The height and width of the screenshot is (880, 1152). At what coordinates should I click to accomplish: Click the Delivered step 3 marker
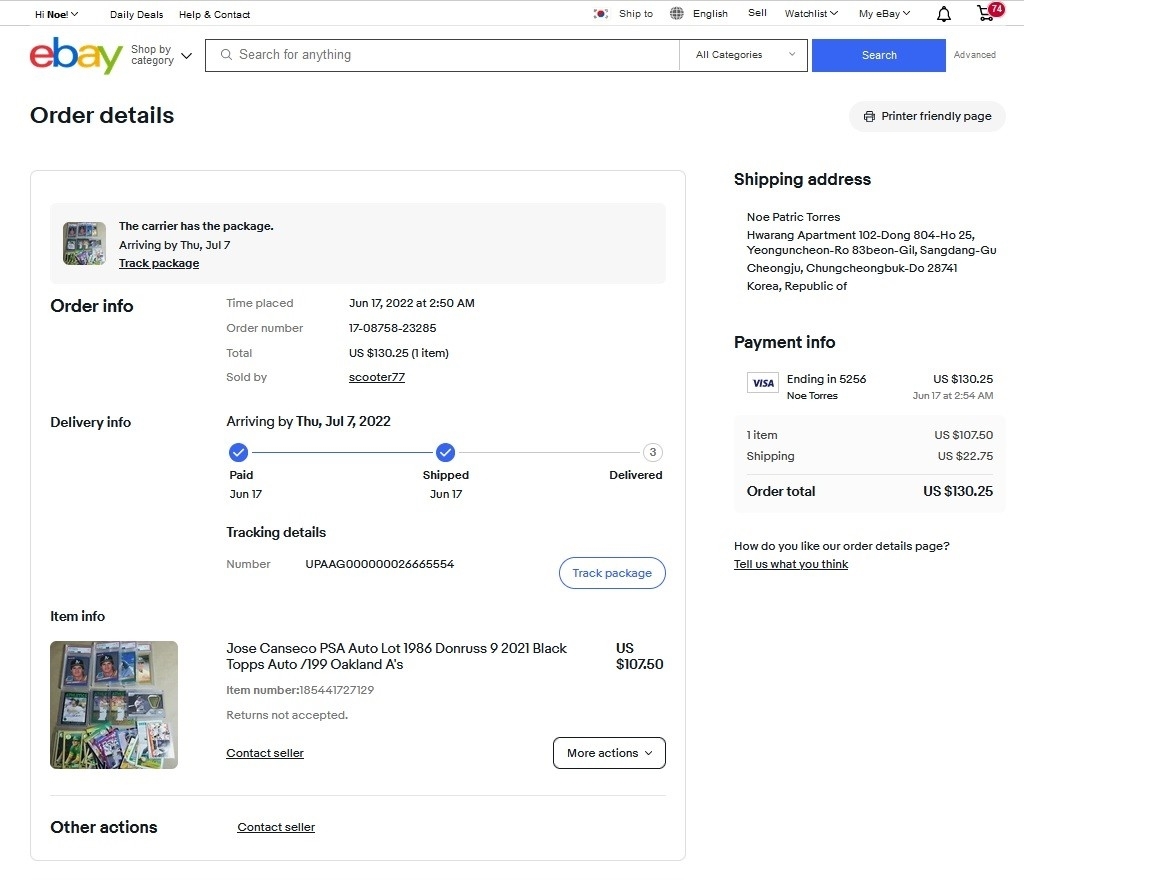coord(652,452)
